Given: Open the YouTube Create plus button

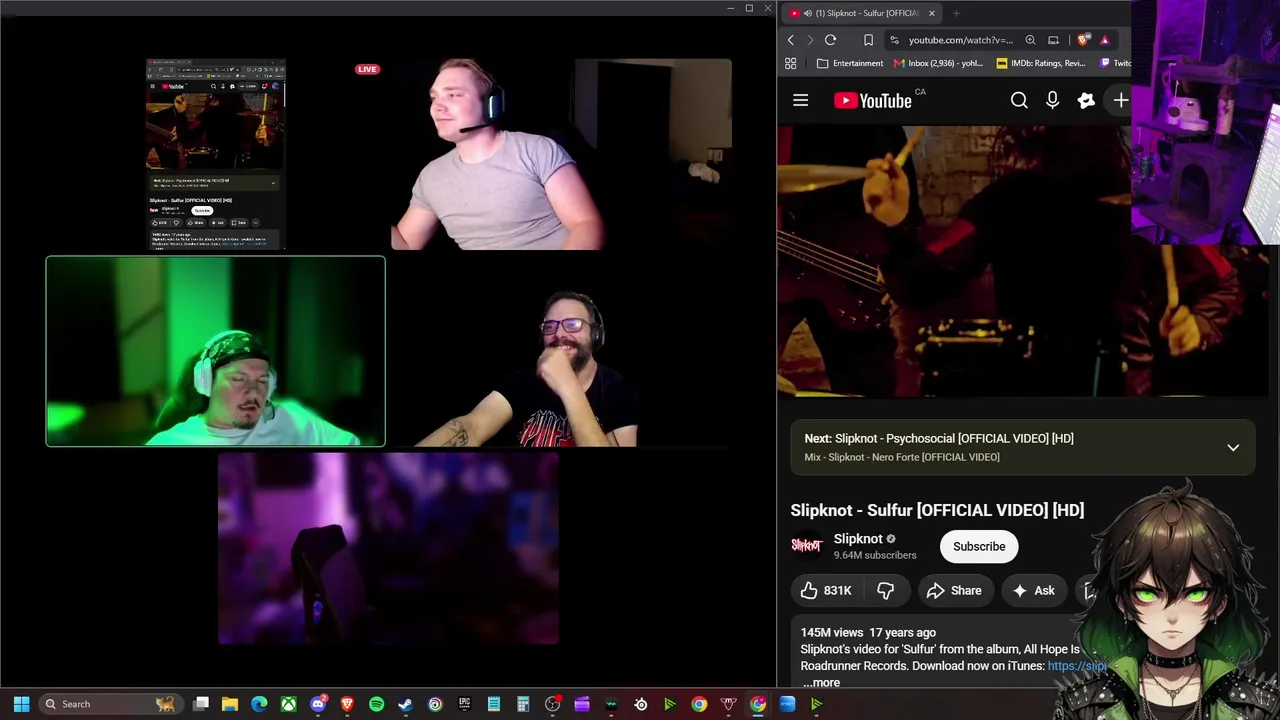Looking at the screenshot, I should [1121, 100].
